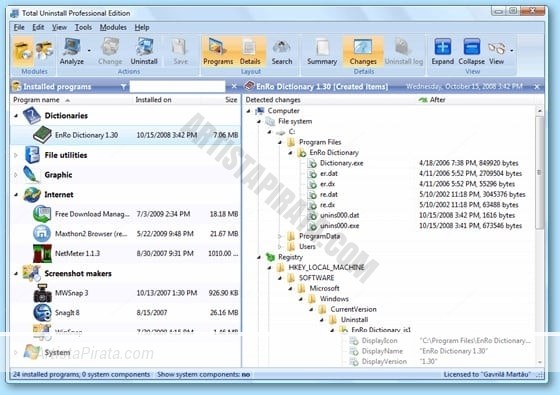Show the Changes details view
This screenshot has height=395, width=560.
[x=363, y=52]
